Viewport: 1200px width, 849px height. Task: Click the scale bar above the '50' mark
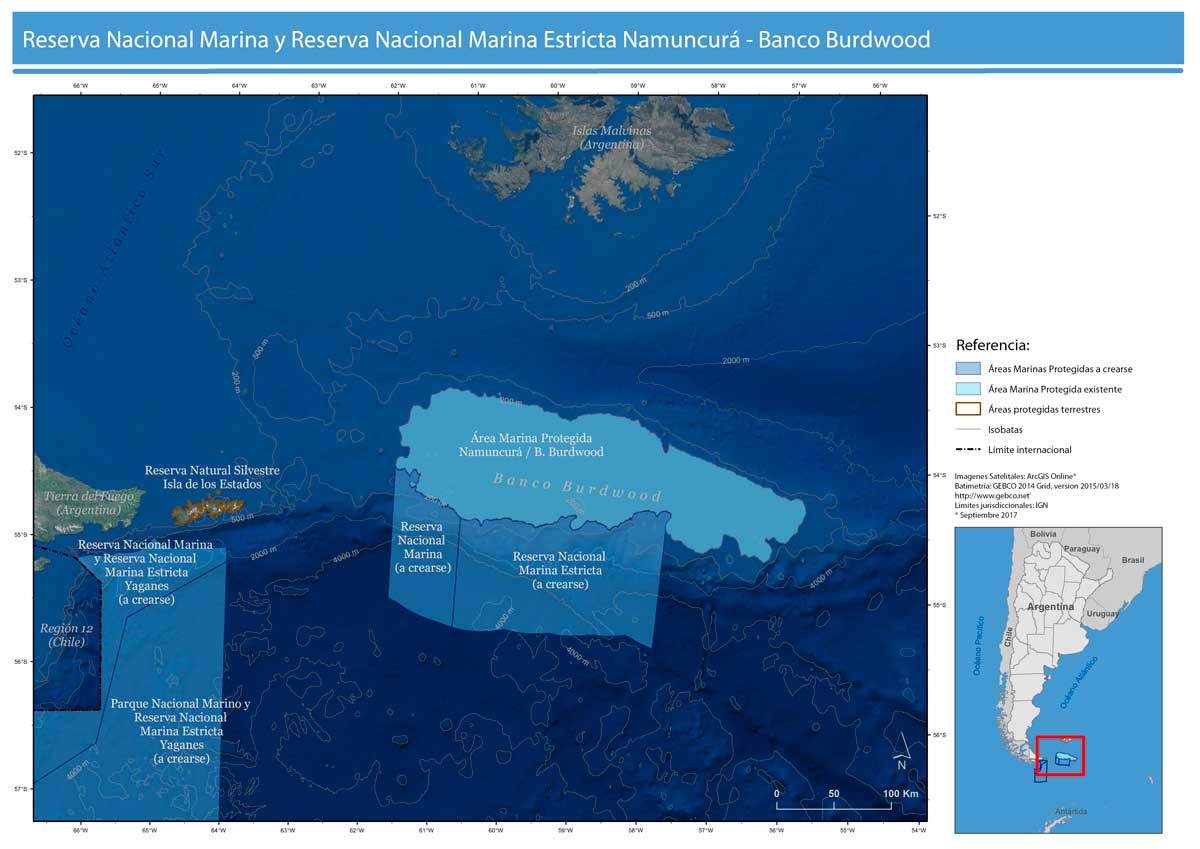pos(833,805)
